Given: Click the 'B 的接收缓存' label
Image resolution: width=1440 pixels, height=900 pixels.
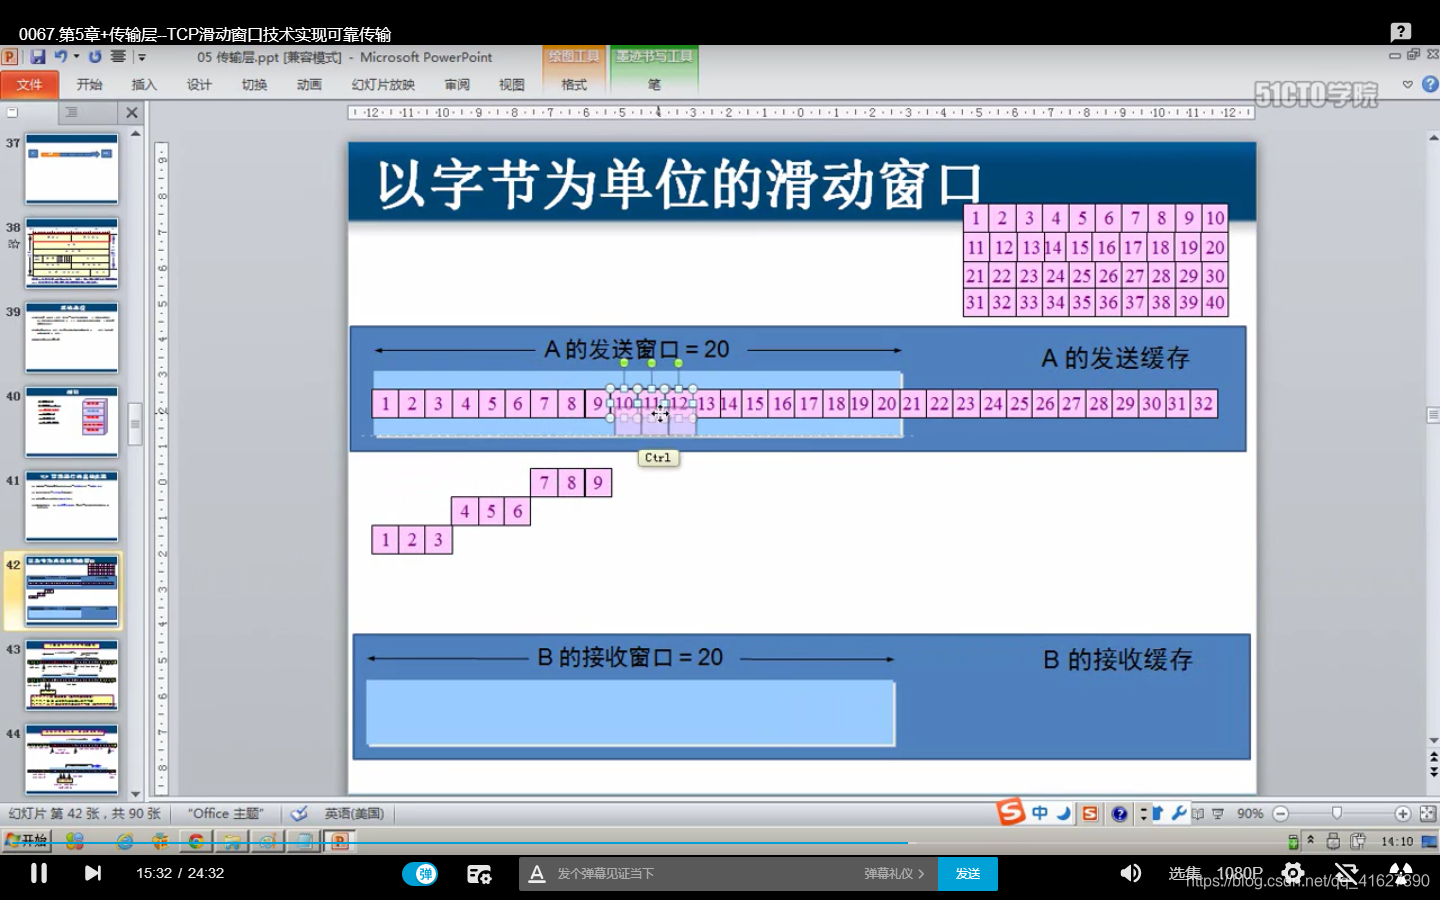Looking at the screenshot, I should point(1118,659).
